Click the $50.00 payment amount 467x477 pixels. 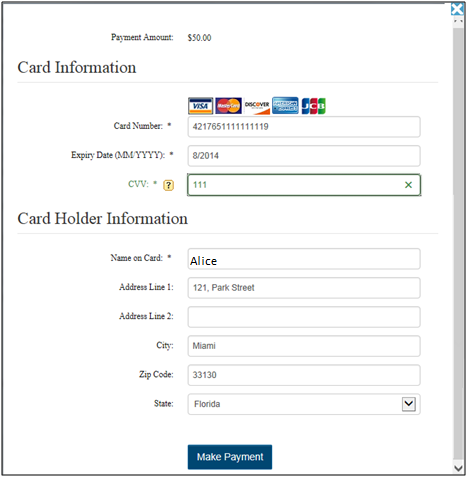(199, 38)
